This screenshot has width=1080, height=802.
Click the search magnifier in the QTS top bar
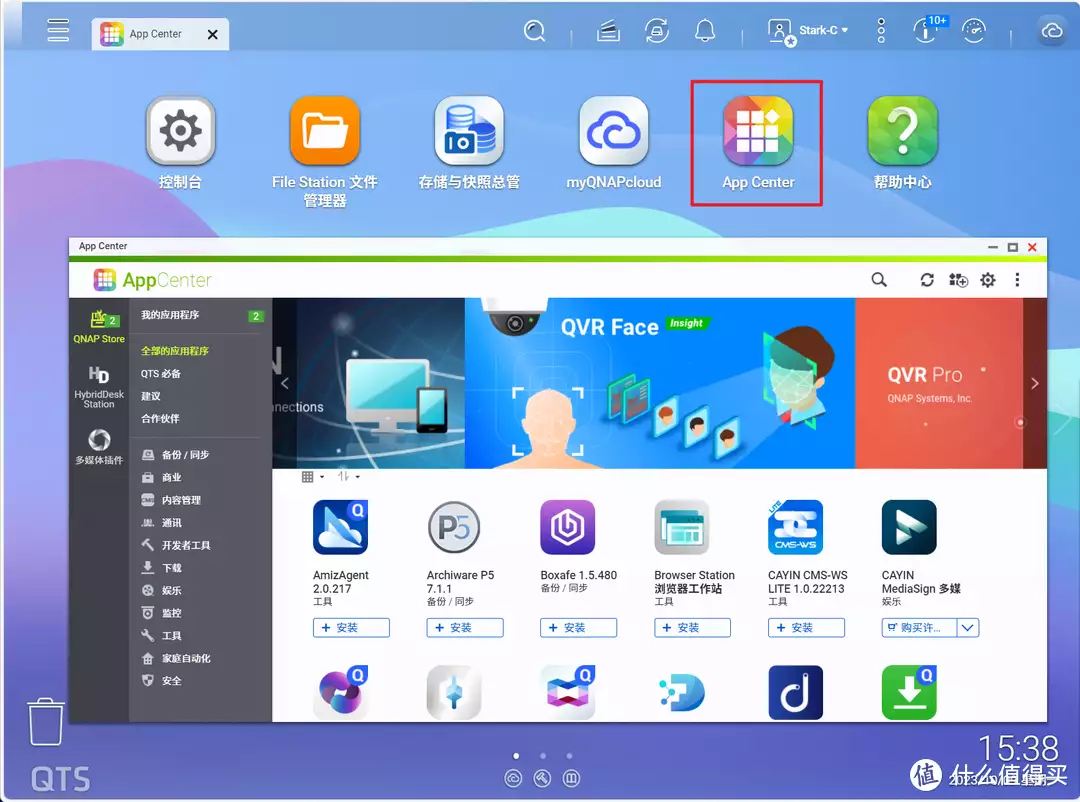[534, 30]
